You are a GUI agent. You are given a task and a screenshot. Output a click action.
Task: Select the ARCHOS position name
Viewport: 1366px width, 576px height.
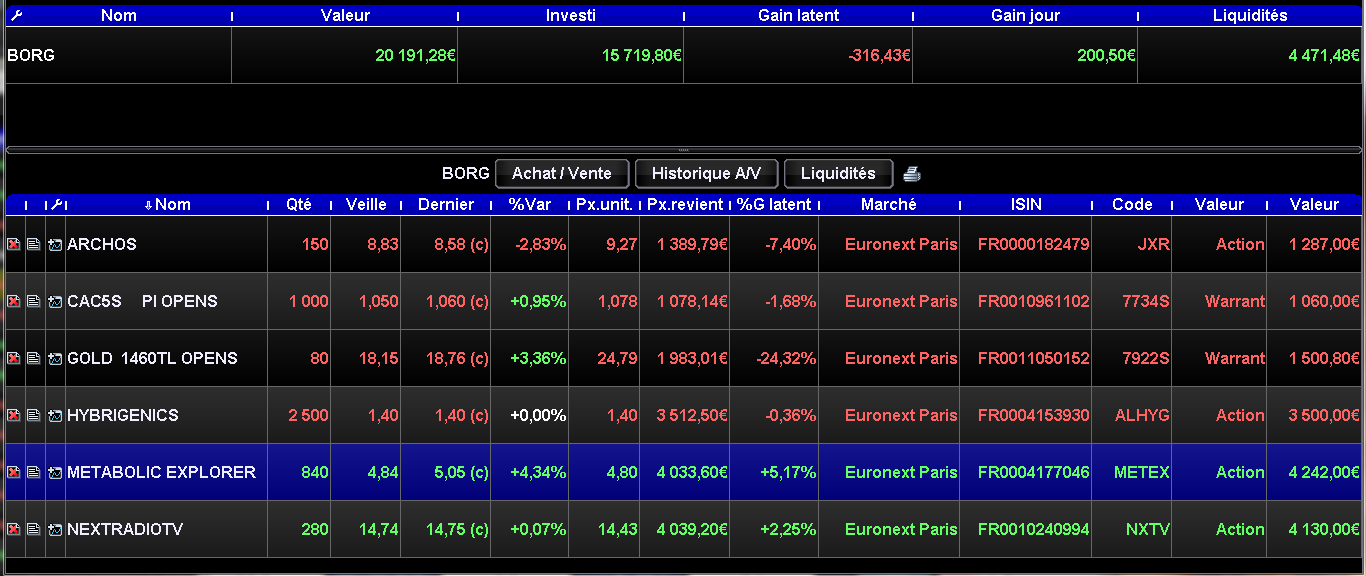[102, 244]
